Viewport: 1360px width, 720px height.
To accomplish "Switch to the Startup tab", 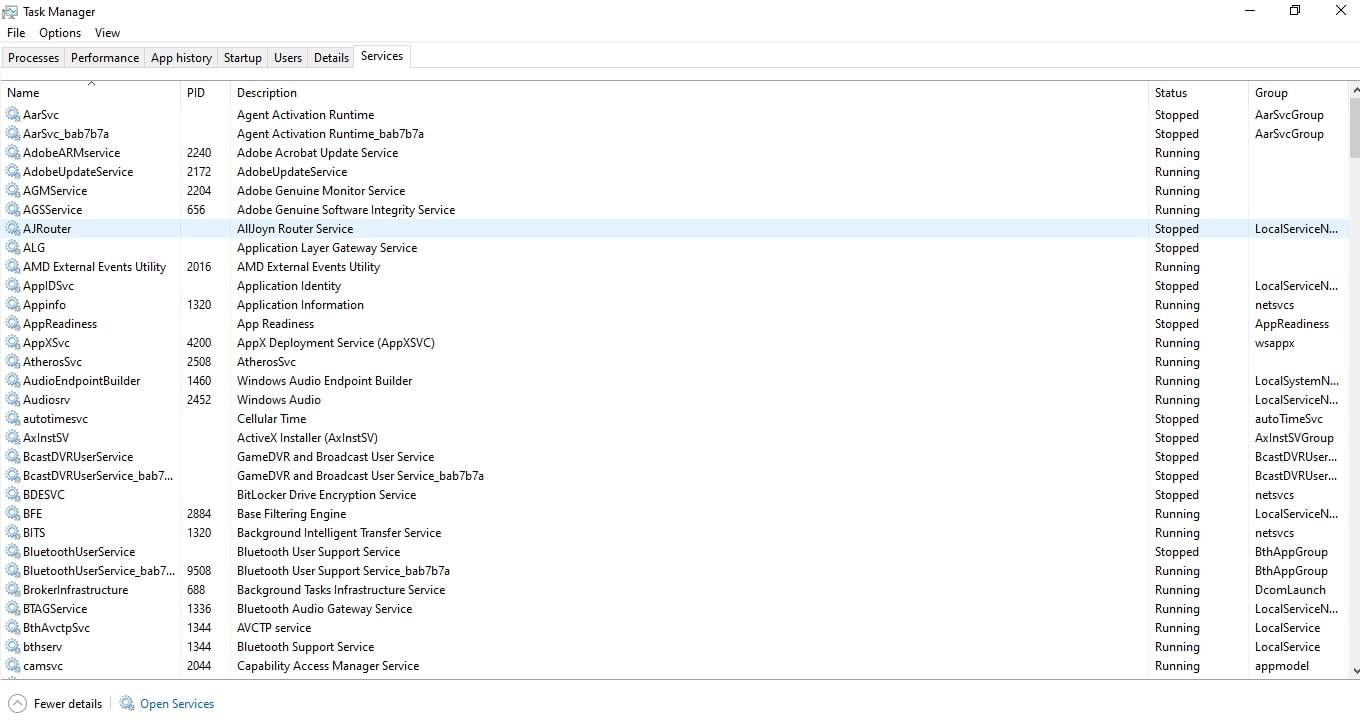I will click(242, 57).
